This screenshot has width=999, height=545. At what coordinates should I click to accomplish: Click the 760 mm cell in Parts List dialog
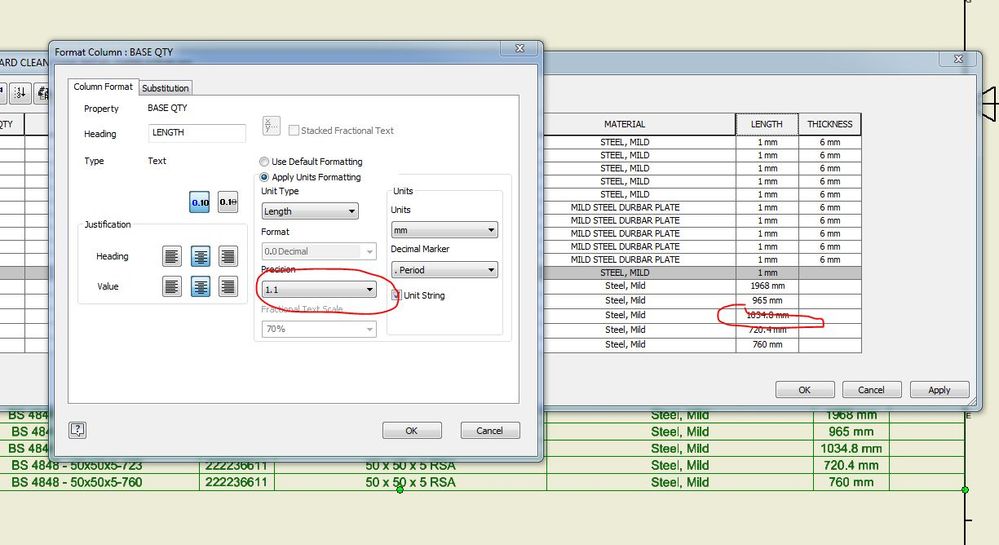point(767,344)
